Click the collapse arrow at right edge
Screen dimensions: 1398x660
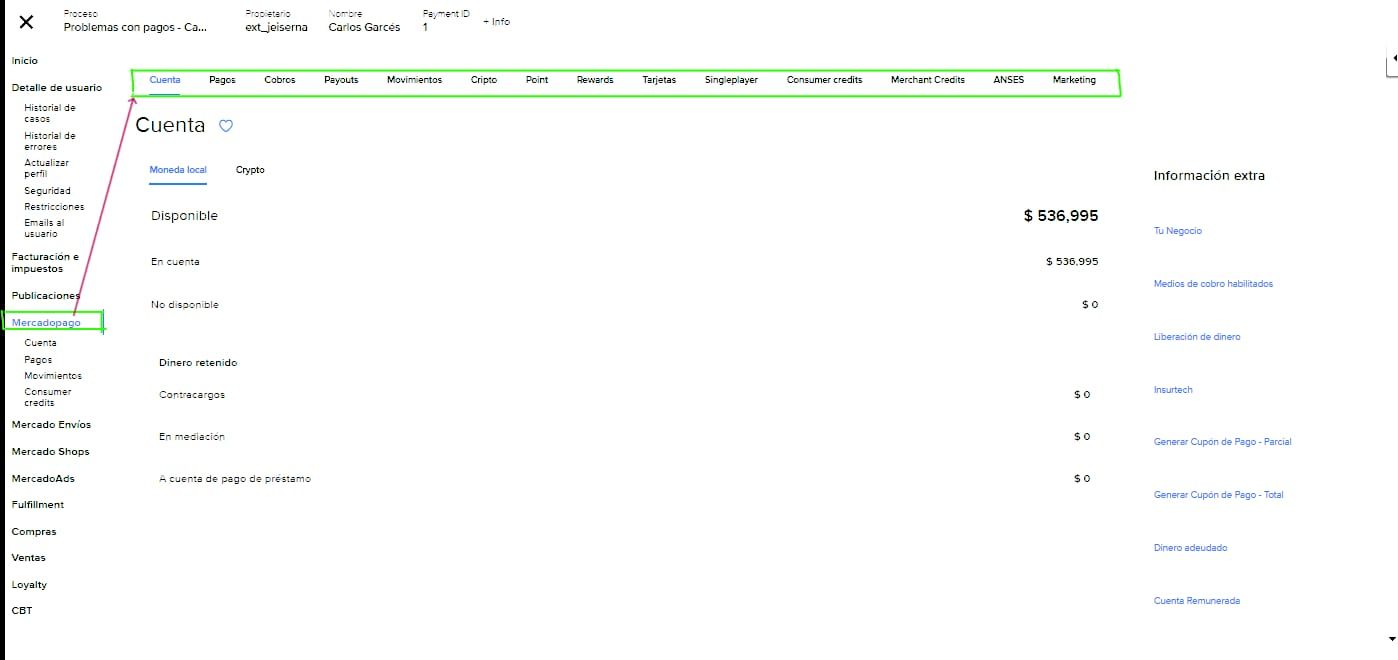tap(1392, 60)
